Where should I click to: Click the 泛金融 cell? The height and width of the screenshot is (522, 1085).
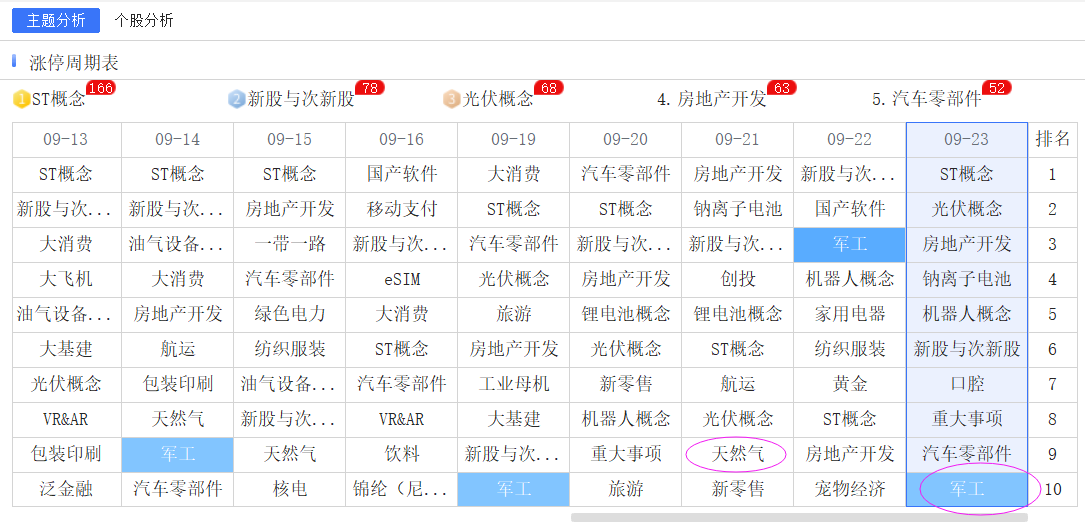66,489
